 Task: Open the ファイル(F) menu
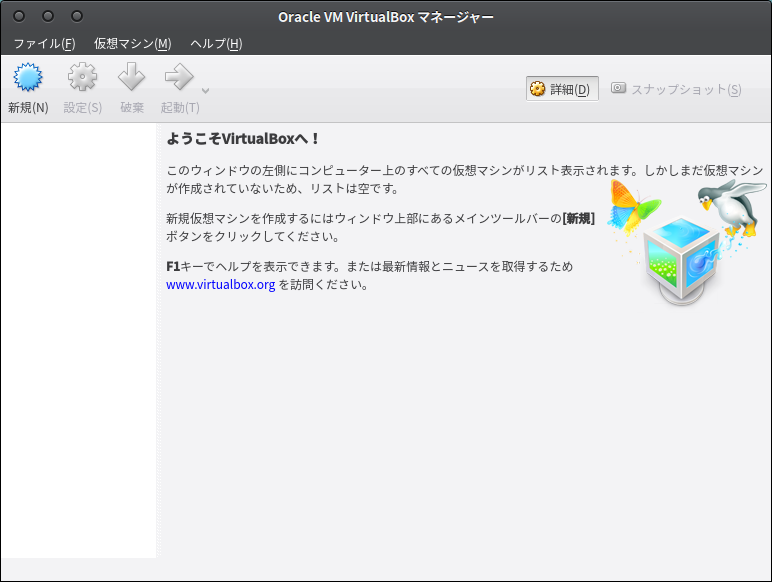[44, 43]
